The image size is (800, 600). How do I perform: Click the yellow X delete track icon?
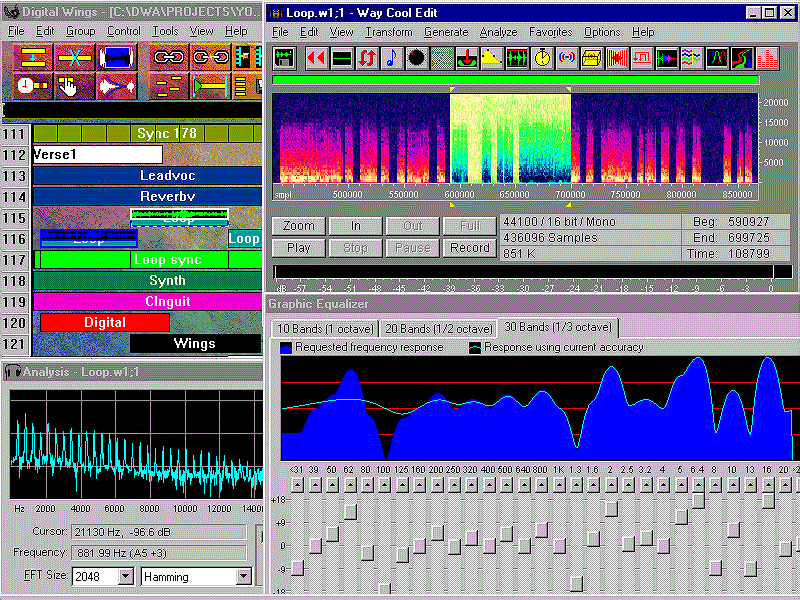(74, 57)
